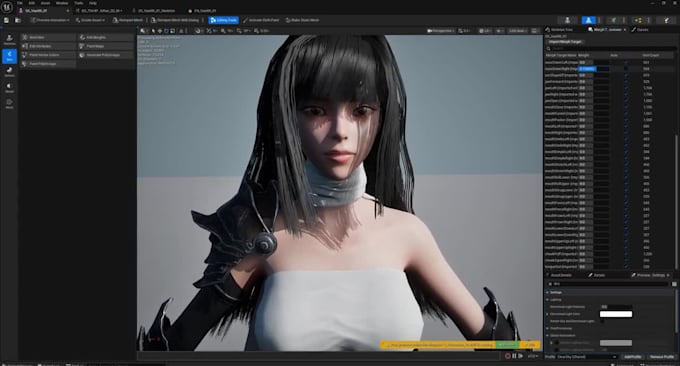Click the record button under viewport
The image size is (680, 366).
[507, 356]
